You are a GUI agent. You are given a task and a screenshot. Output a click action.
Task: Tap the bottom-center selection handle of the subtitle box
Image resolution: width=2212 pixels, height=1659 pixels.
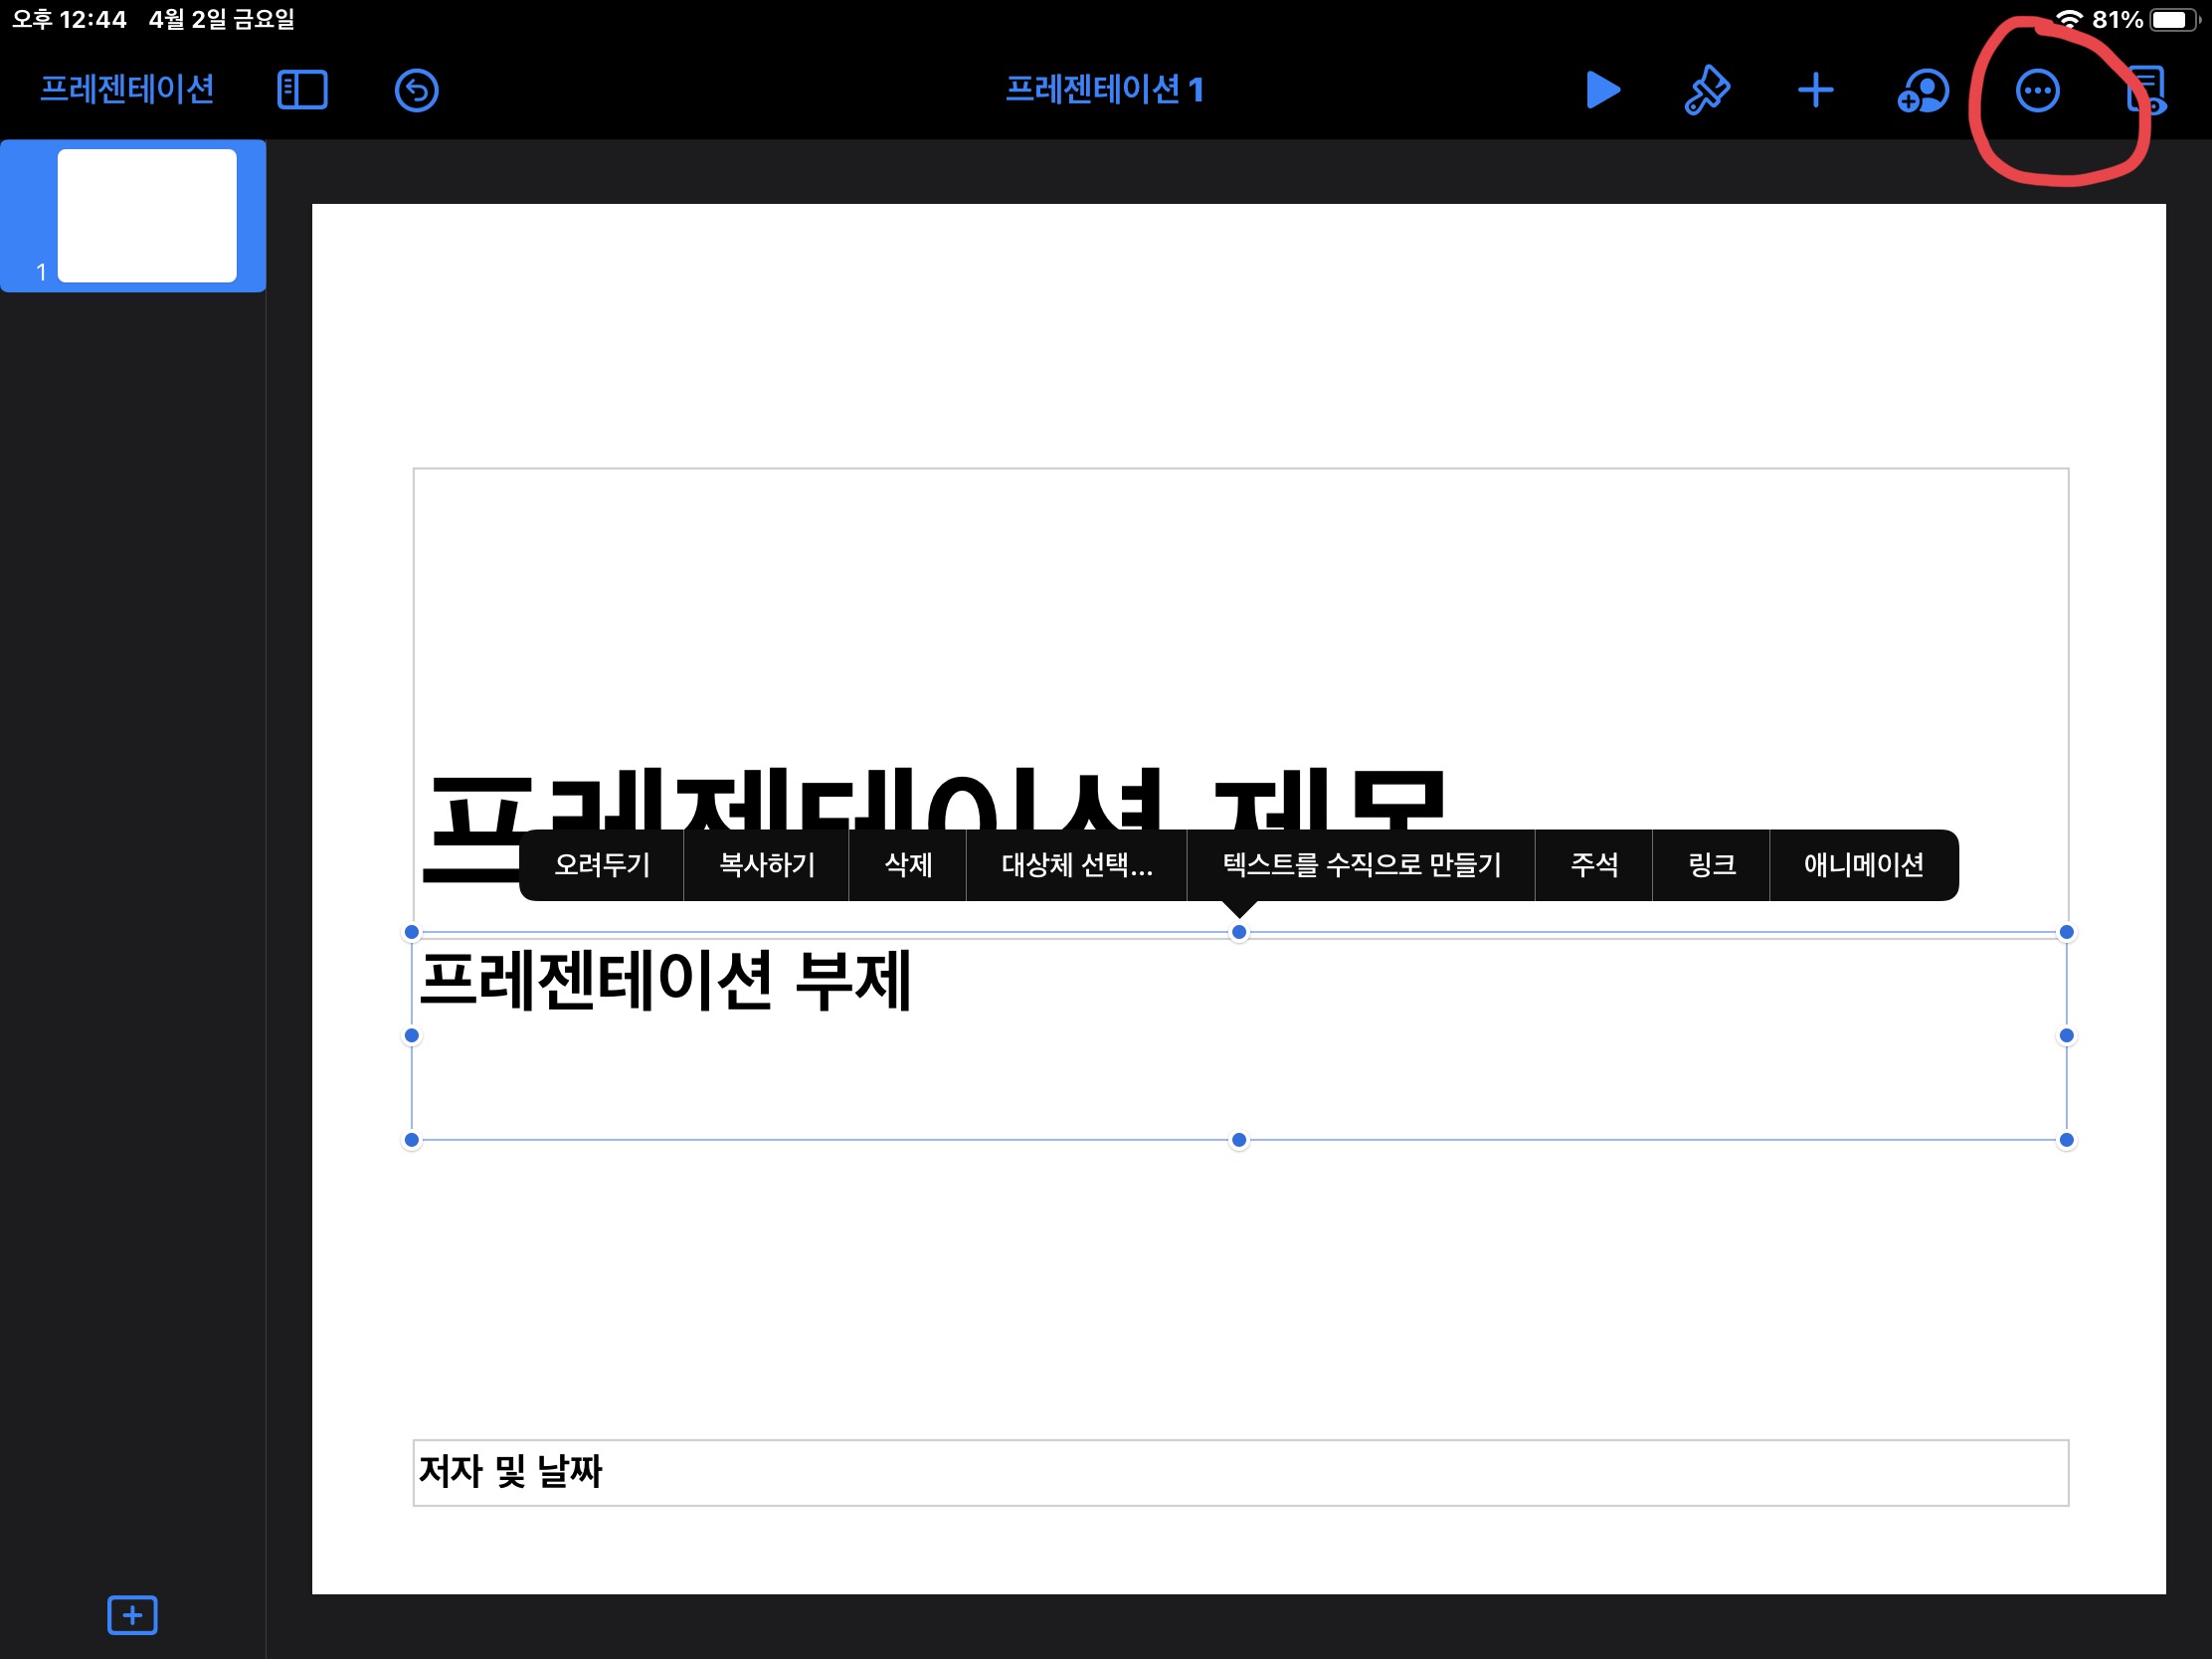click(x=1239, y=1139)
